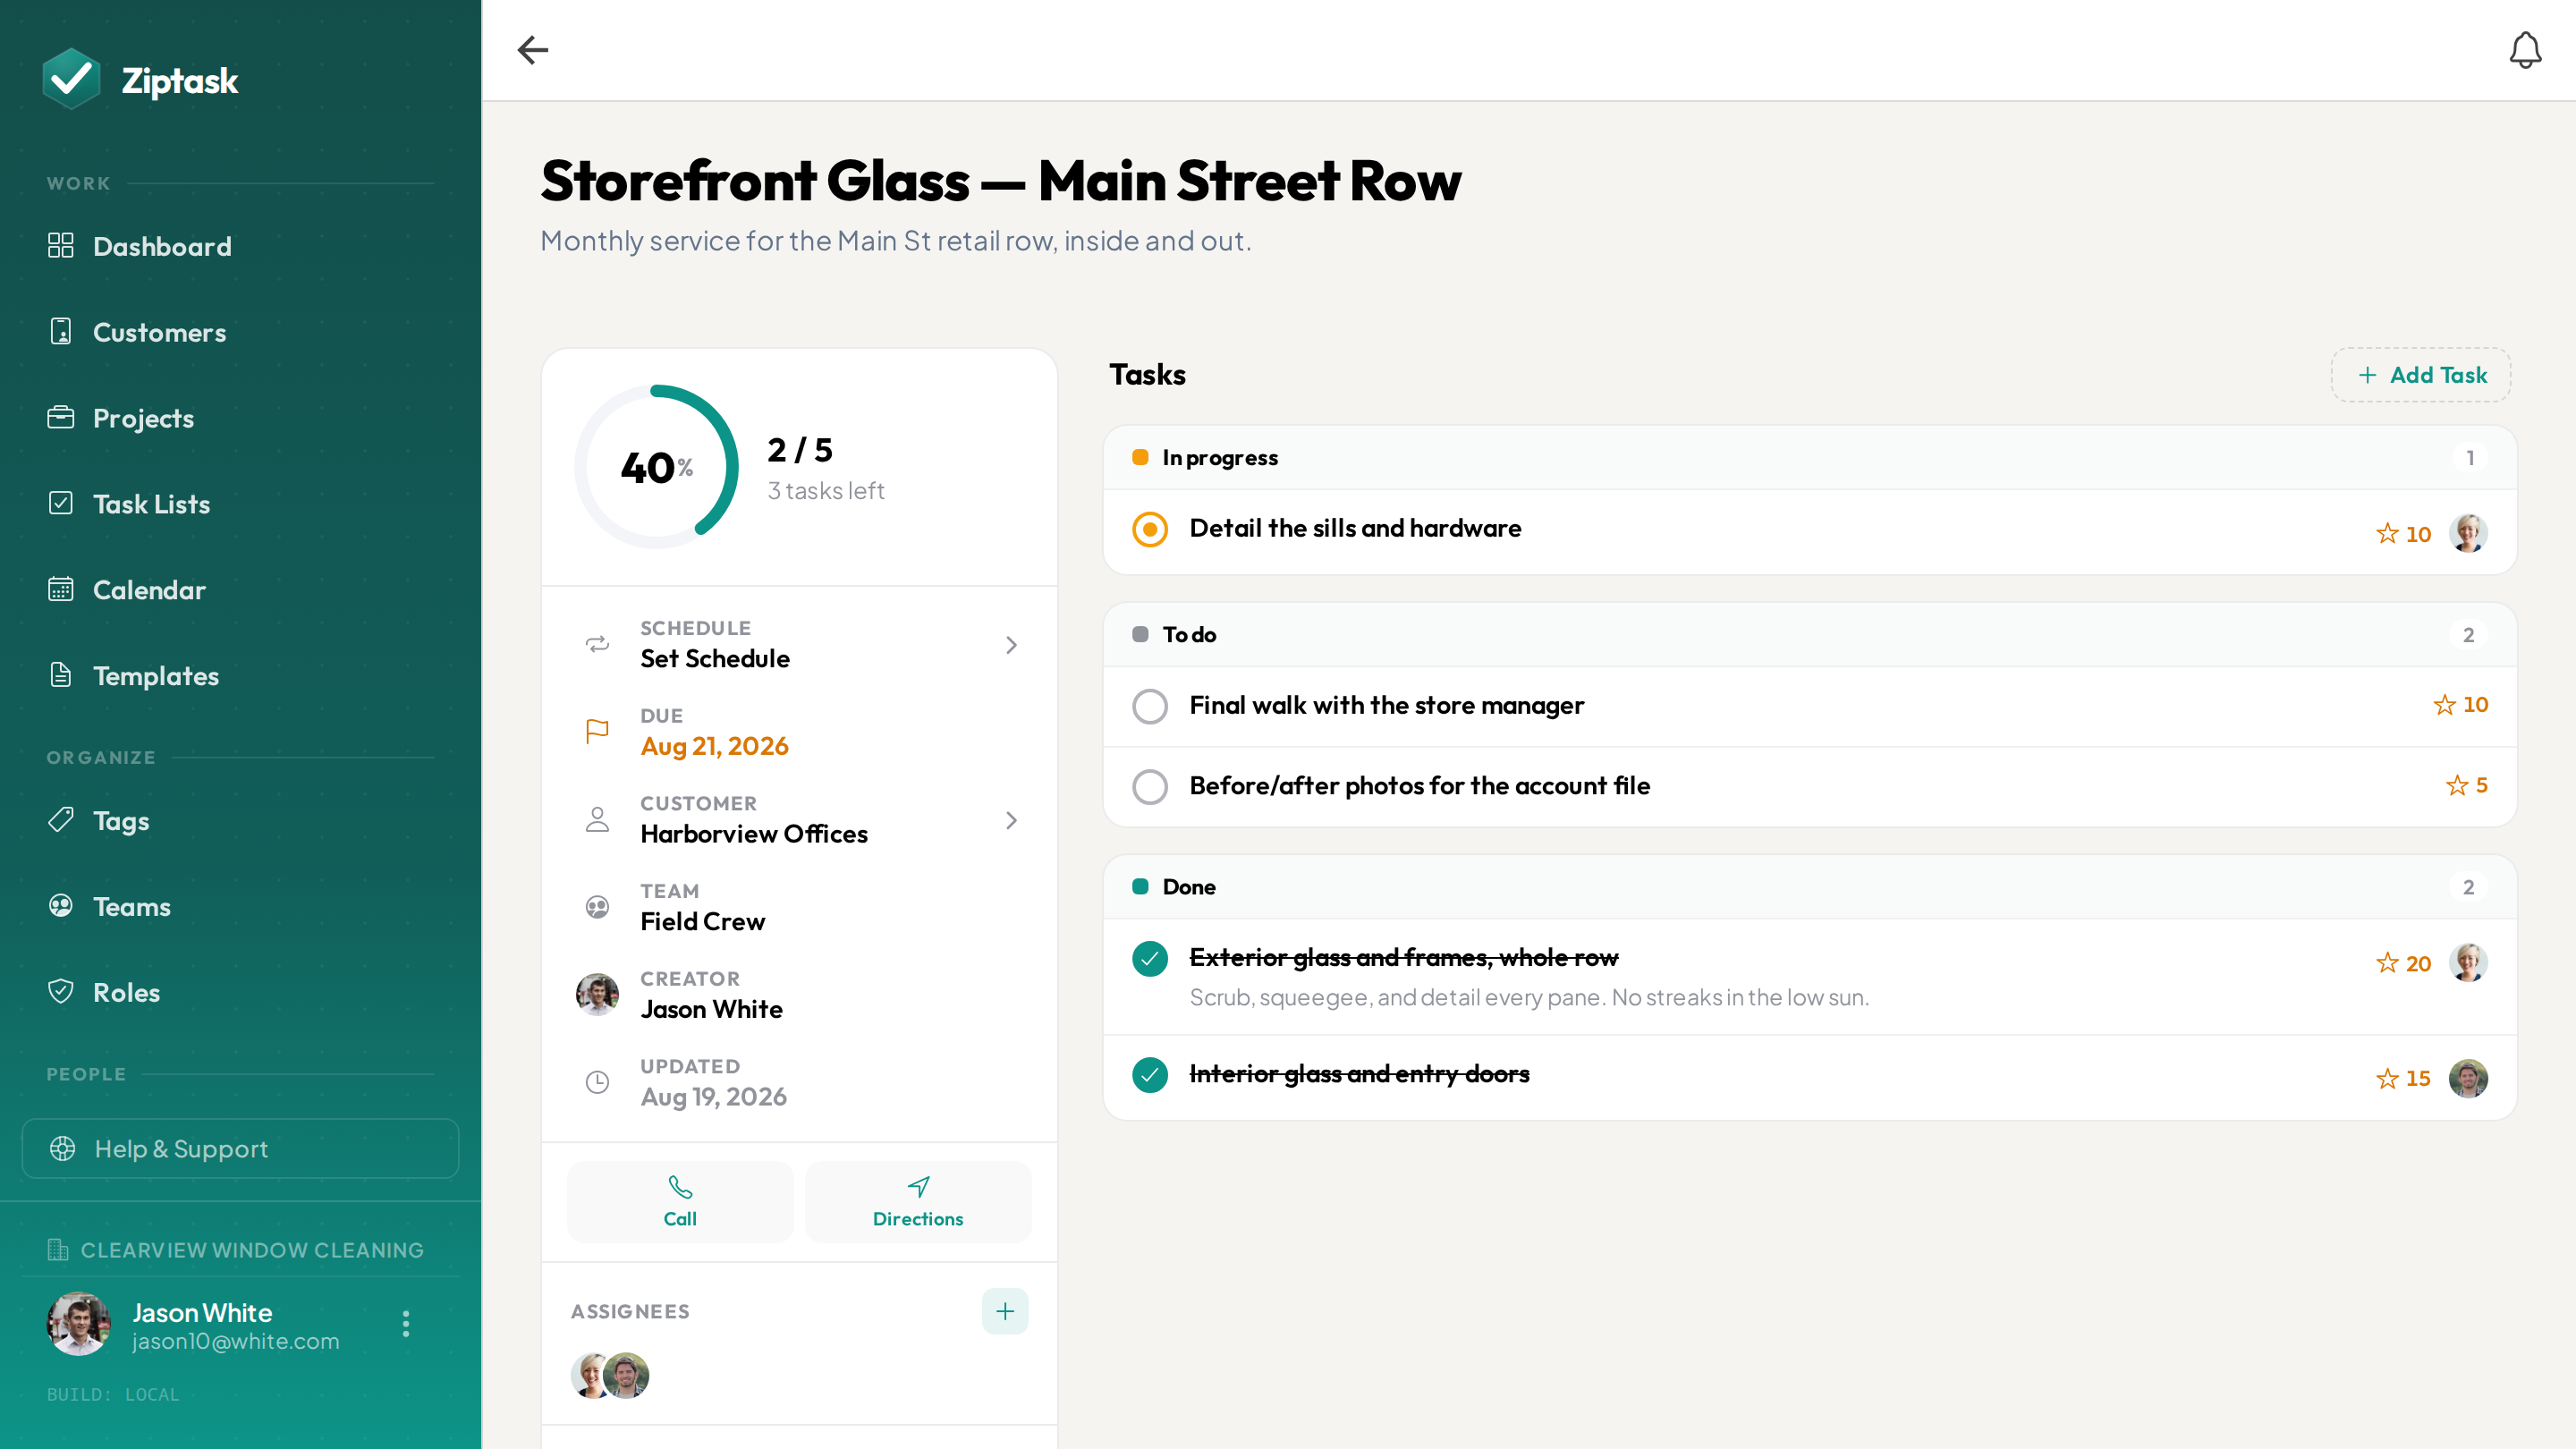2576x1449 pixels.
Task: Expand the Set Schedule row chevron
Action: pos(1011,645)
